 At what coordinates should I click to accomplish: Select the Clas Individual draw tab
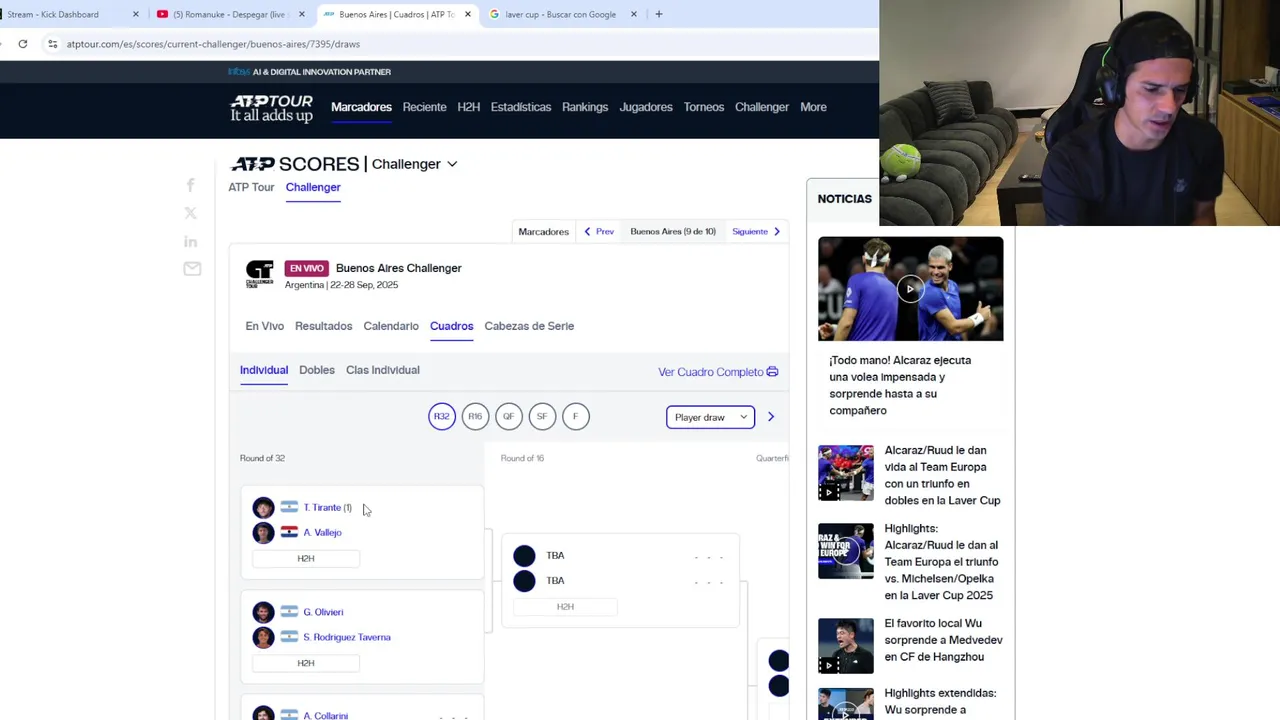[x=383, y=370]
